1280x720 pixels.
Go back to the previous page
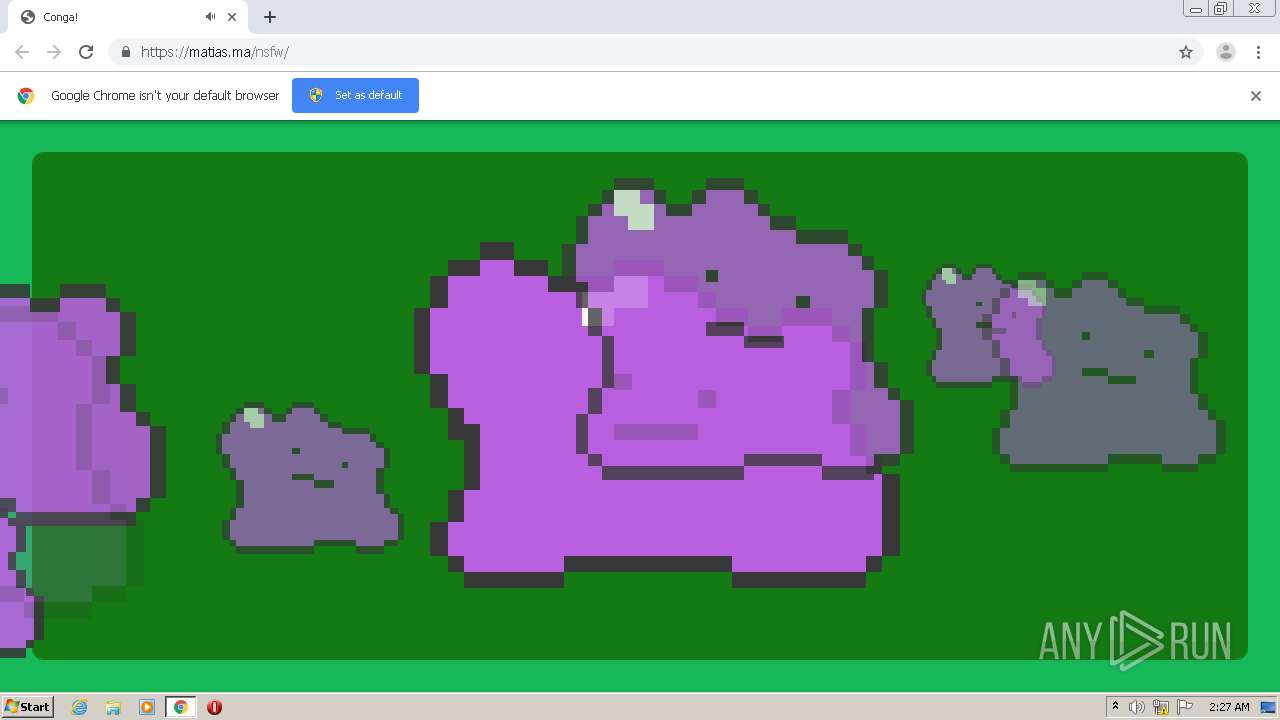22,52
